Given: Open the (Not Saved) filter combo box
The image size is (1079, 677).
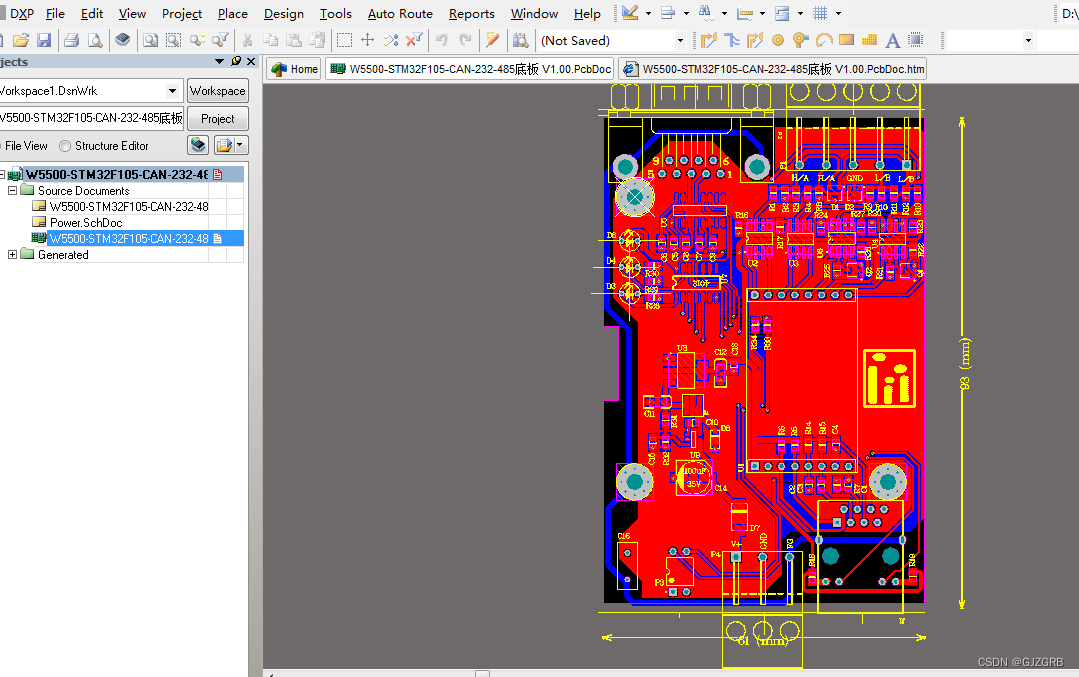Looking at the screenshot, I should click(679, 40).
